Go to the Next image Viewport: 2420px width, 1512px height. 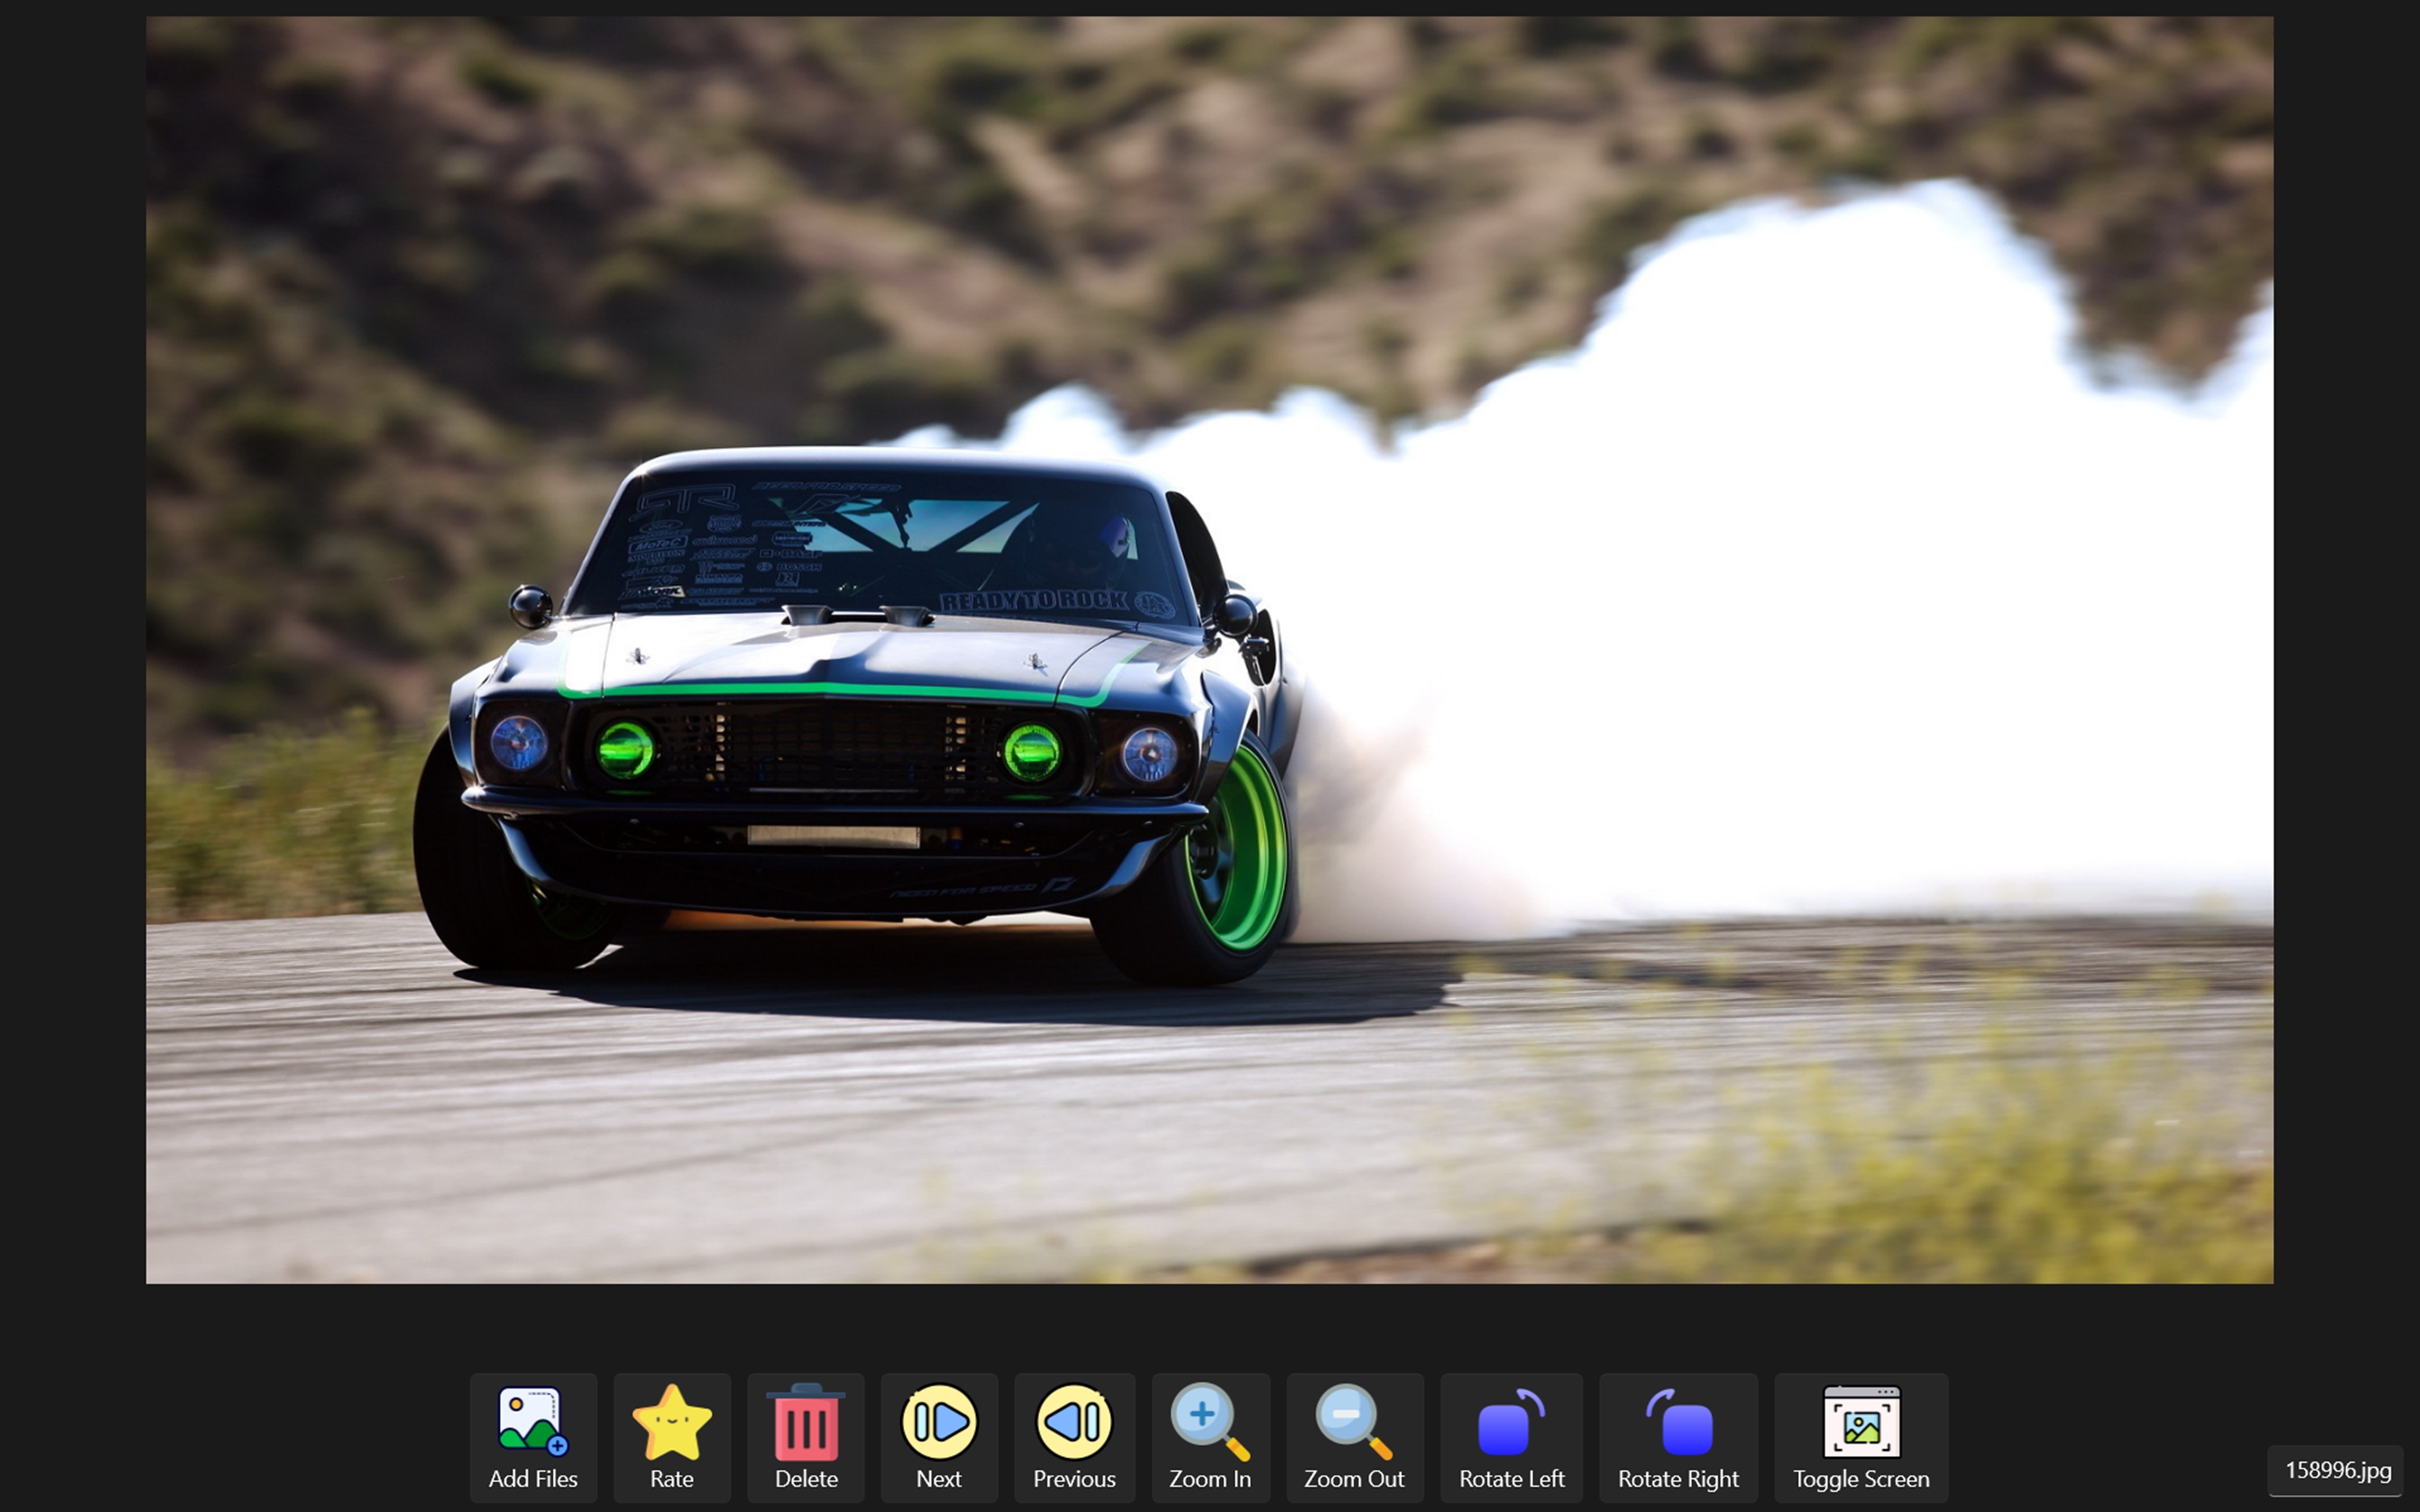(x=939, y=1421)
